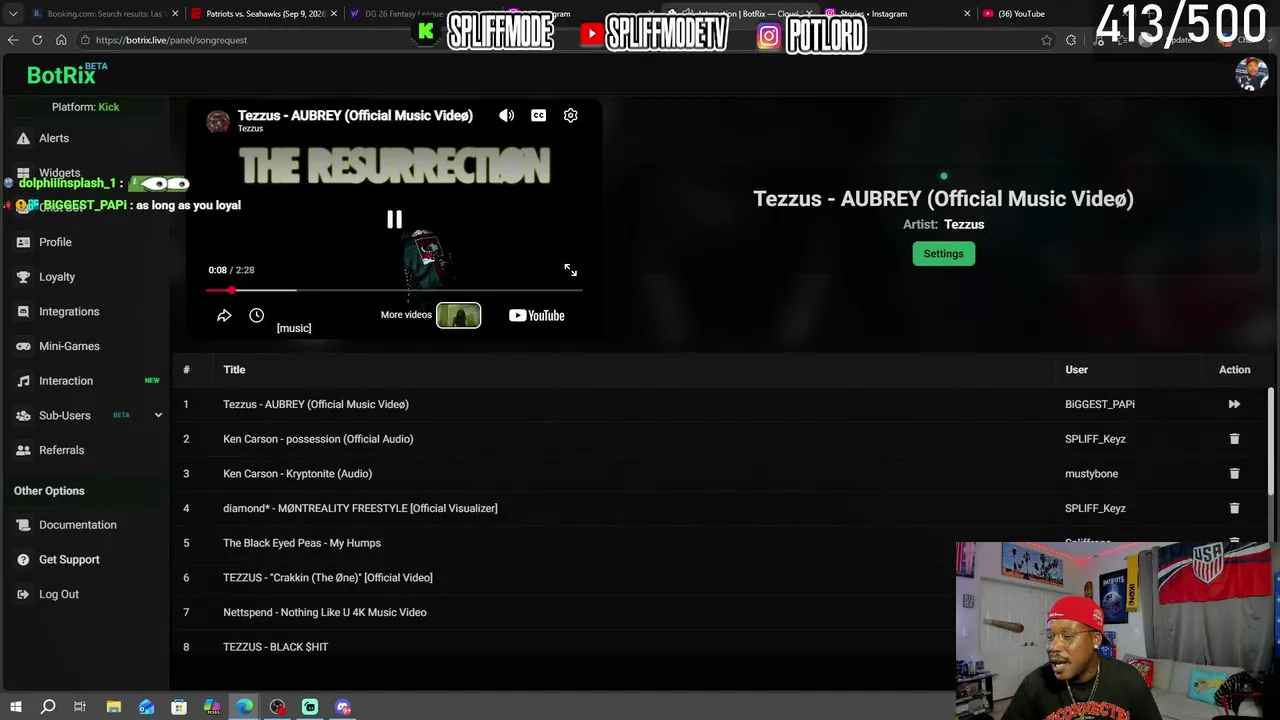Image resolution: width=1280 pixels, height=720 pixels.
Task: Open the green Settings button
Action: [943, 254]
